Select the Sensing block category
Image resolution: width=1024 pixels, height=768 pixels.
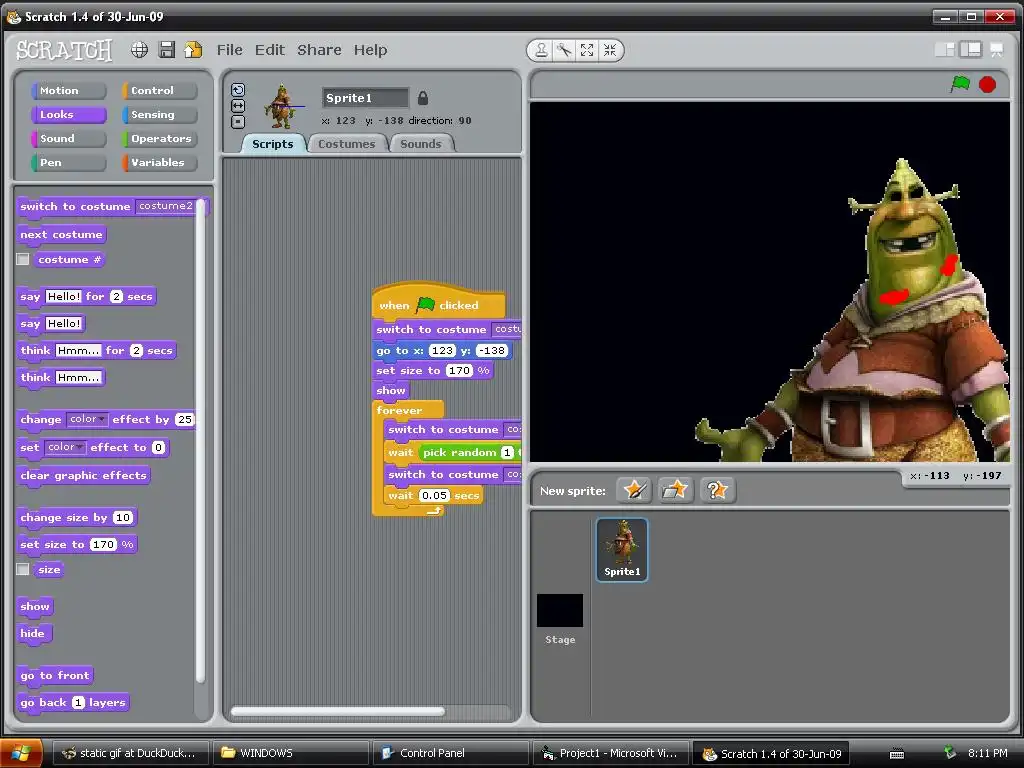point(159,114)
